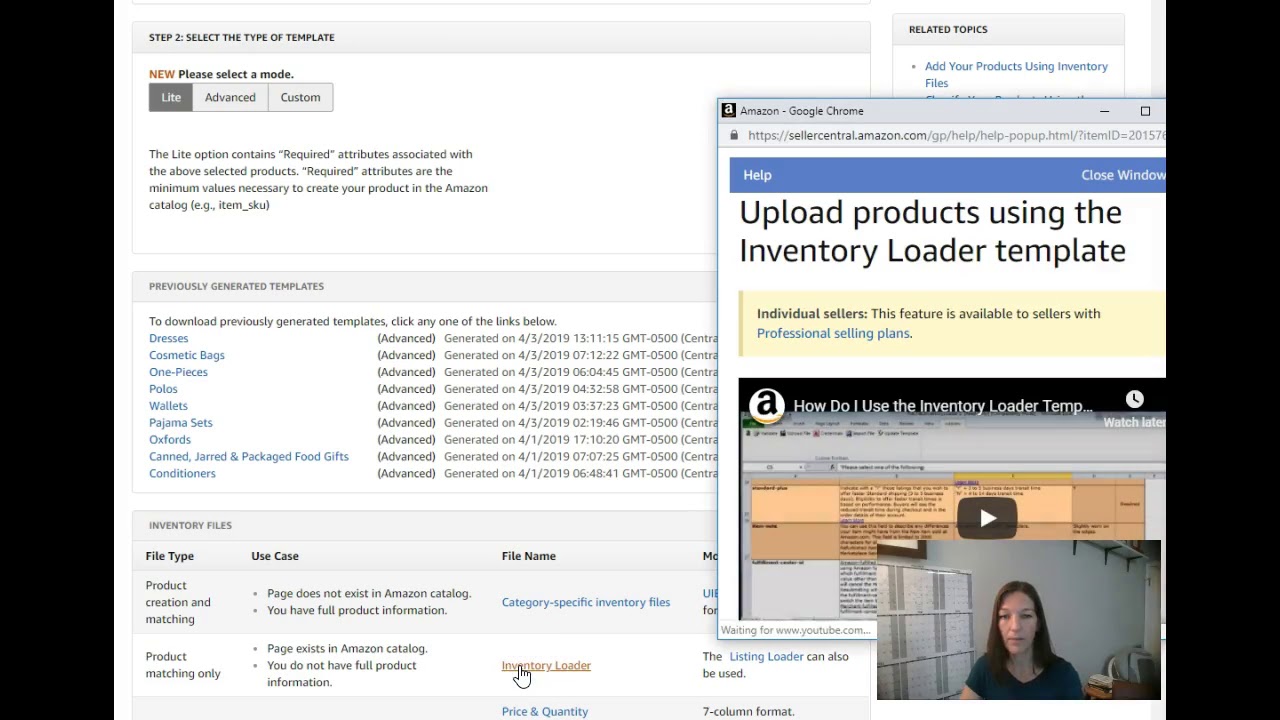Image resolution: width=1280 pixels, height=720 pixels.
Task: Click the lock icon in popup address bar
Action: [x=734, y=135]
